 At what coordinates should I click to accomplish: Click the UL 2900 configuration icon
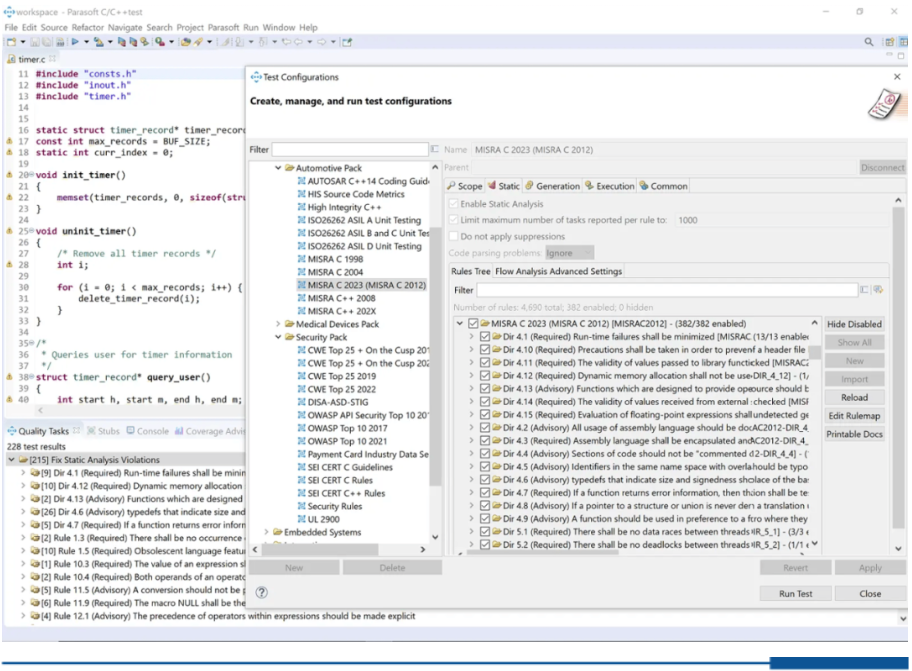pyautogui.click(x=301, y=519)
